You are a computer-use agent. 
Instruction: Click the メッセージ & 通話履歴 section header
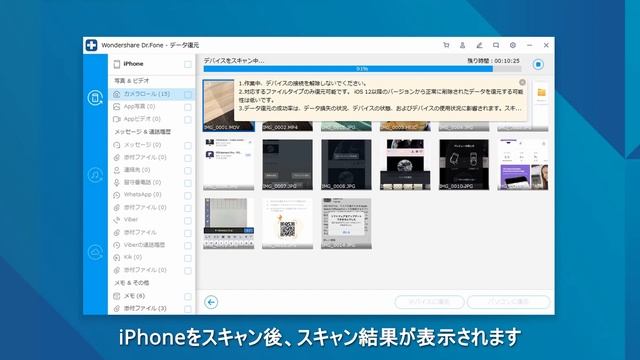(x=142, y=132)
